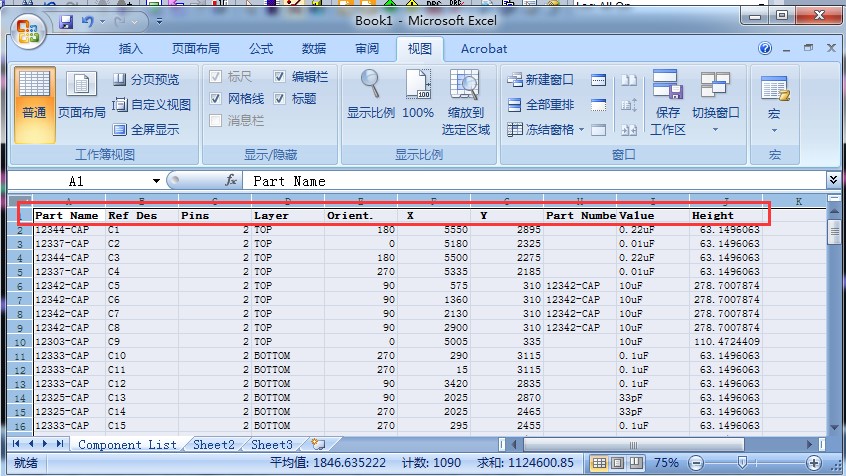
Task: Zoom in with the plus button
Action: click(x=814, y=463)
